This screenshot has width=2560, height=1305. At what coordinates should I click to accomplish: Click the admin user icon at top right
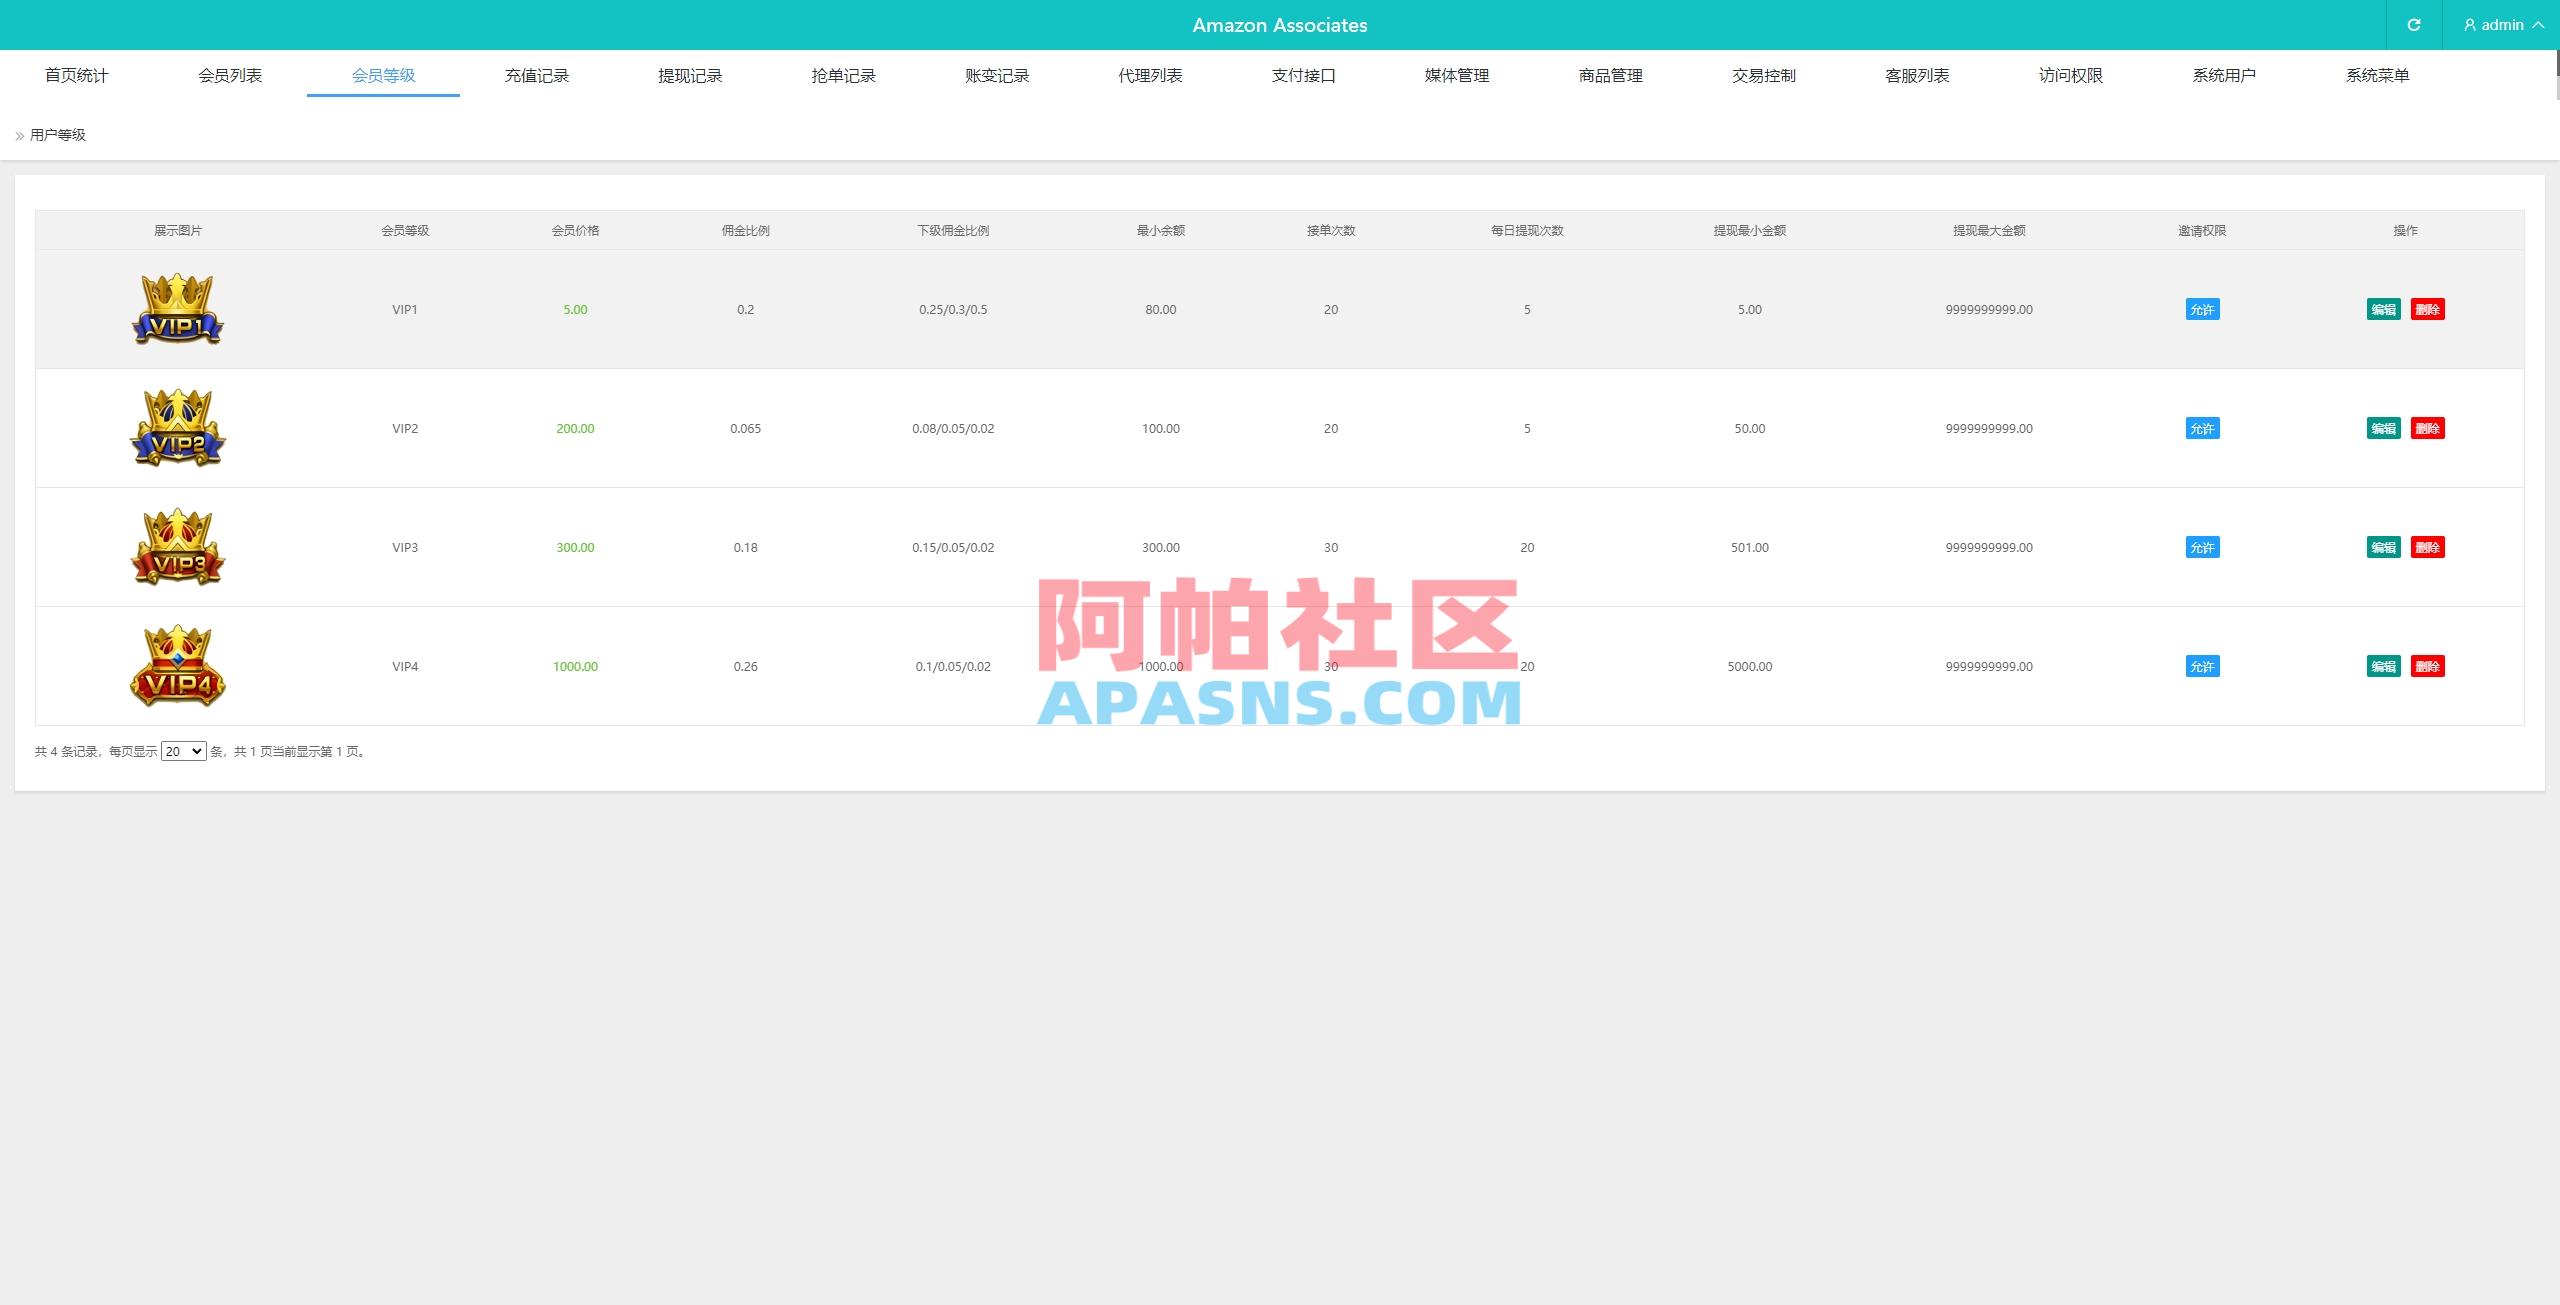(x=2469, y=24)
